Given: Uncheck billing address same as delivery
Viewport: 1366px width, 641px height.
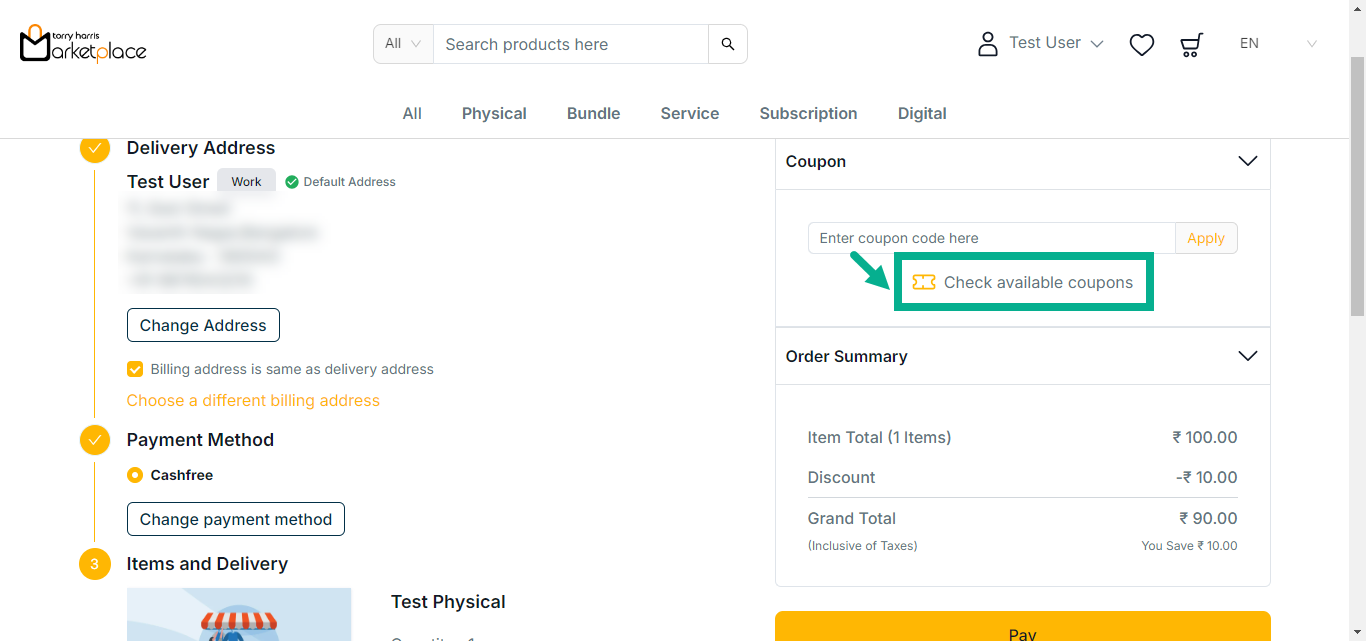Looking at the screenshot, I should coord(135,369).
